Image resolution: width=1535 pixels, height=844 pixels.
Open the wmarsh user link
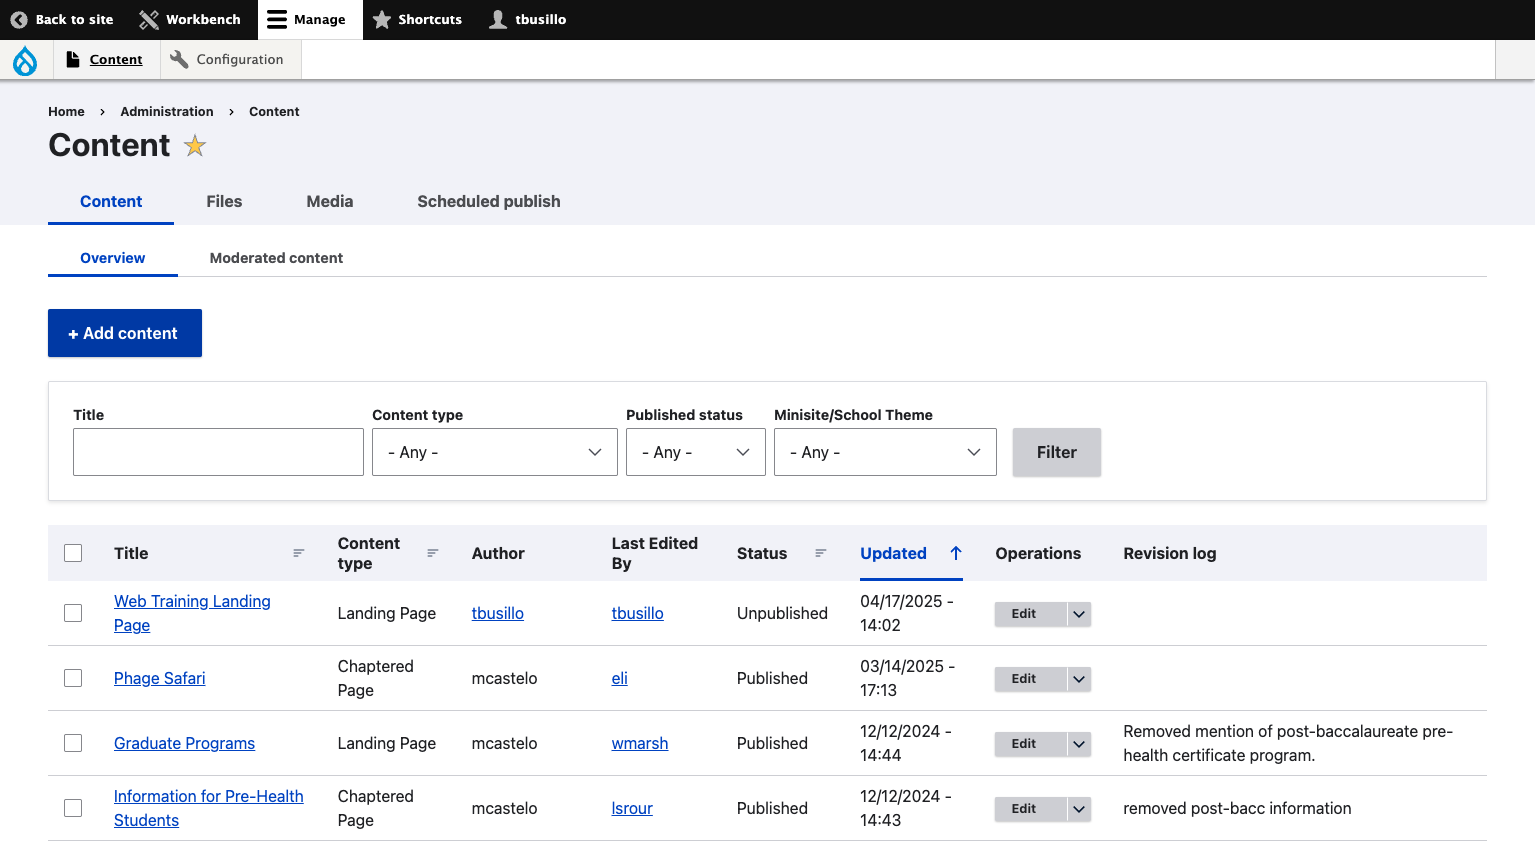[640, 743]
